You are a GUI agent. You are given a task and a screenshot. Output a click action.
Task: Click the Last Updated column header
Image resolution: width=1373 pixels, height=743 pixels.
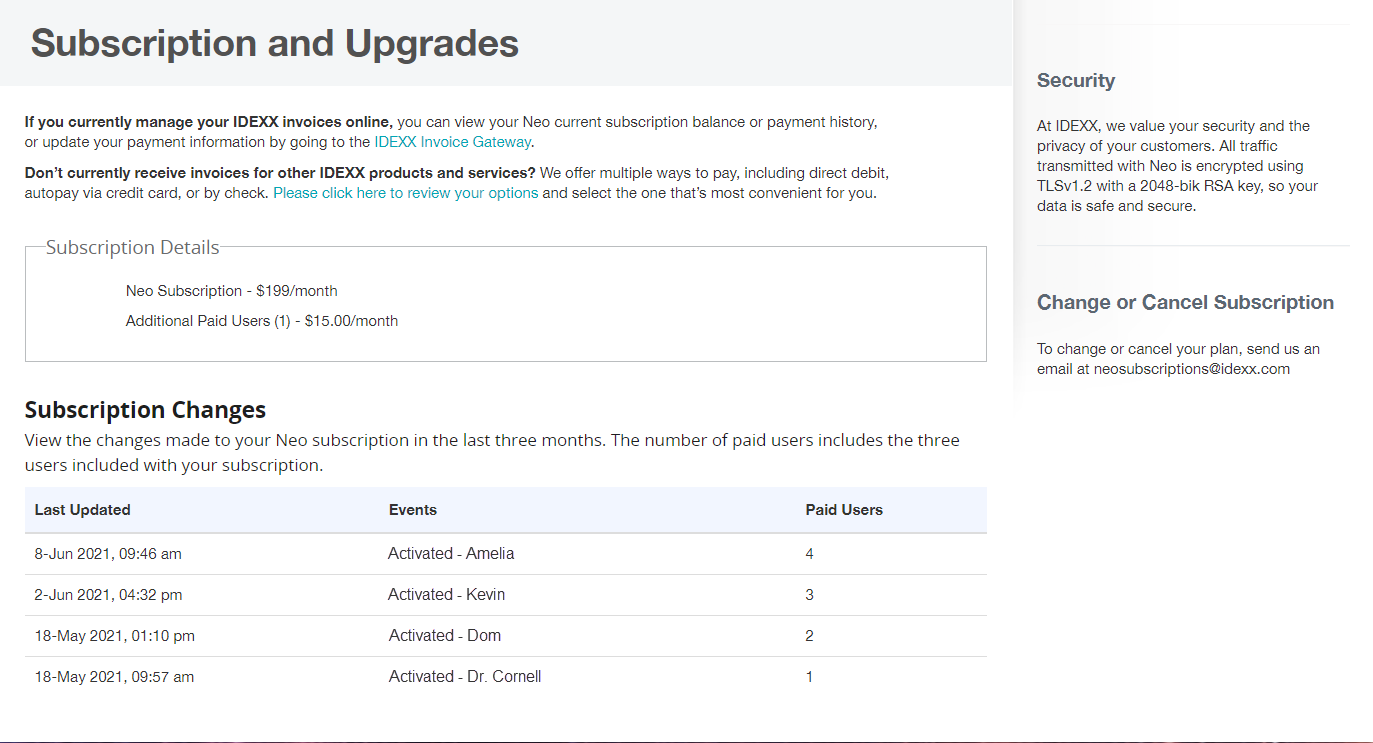[83, 510]
